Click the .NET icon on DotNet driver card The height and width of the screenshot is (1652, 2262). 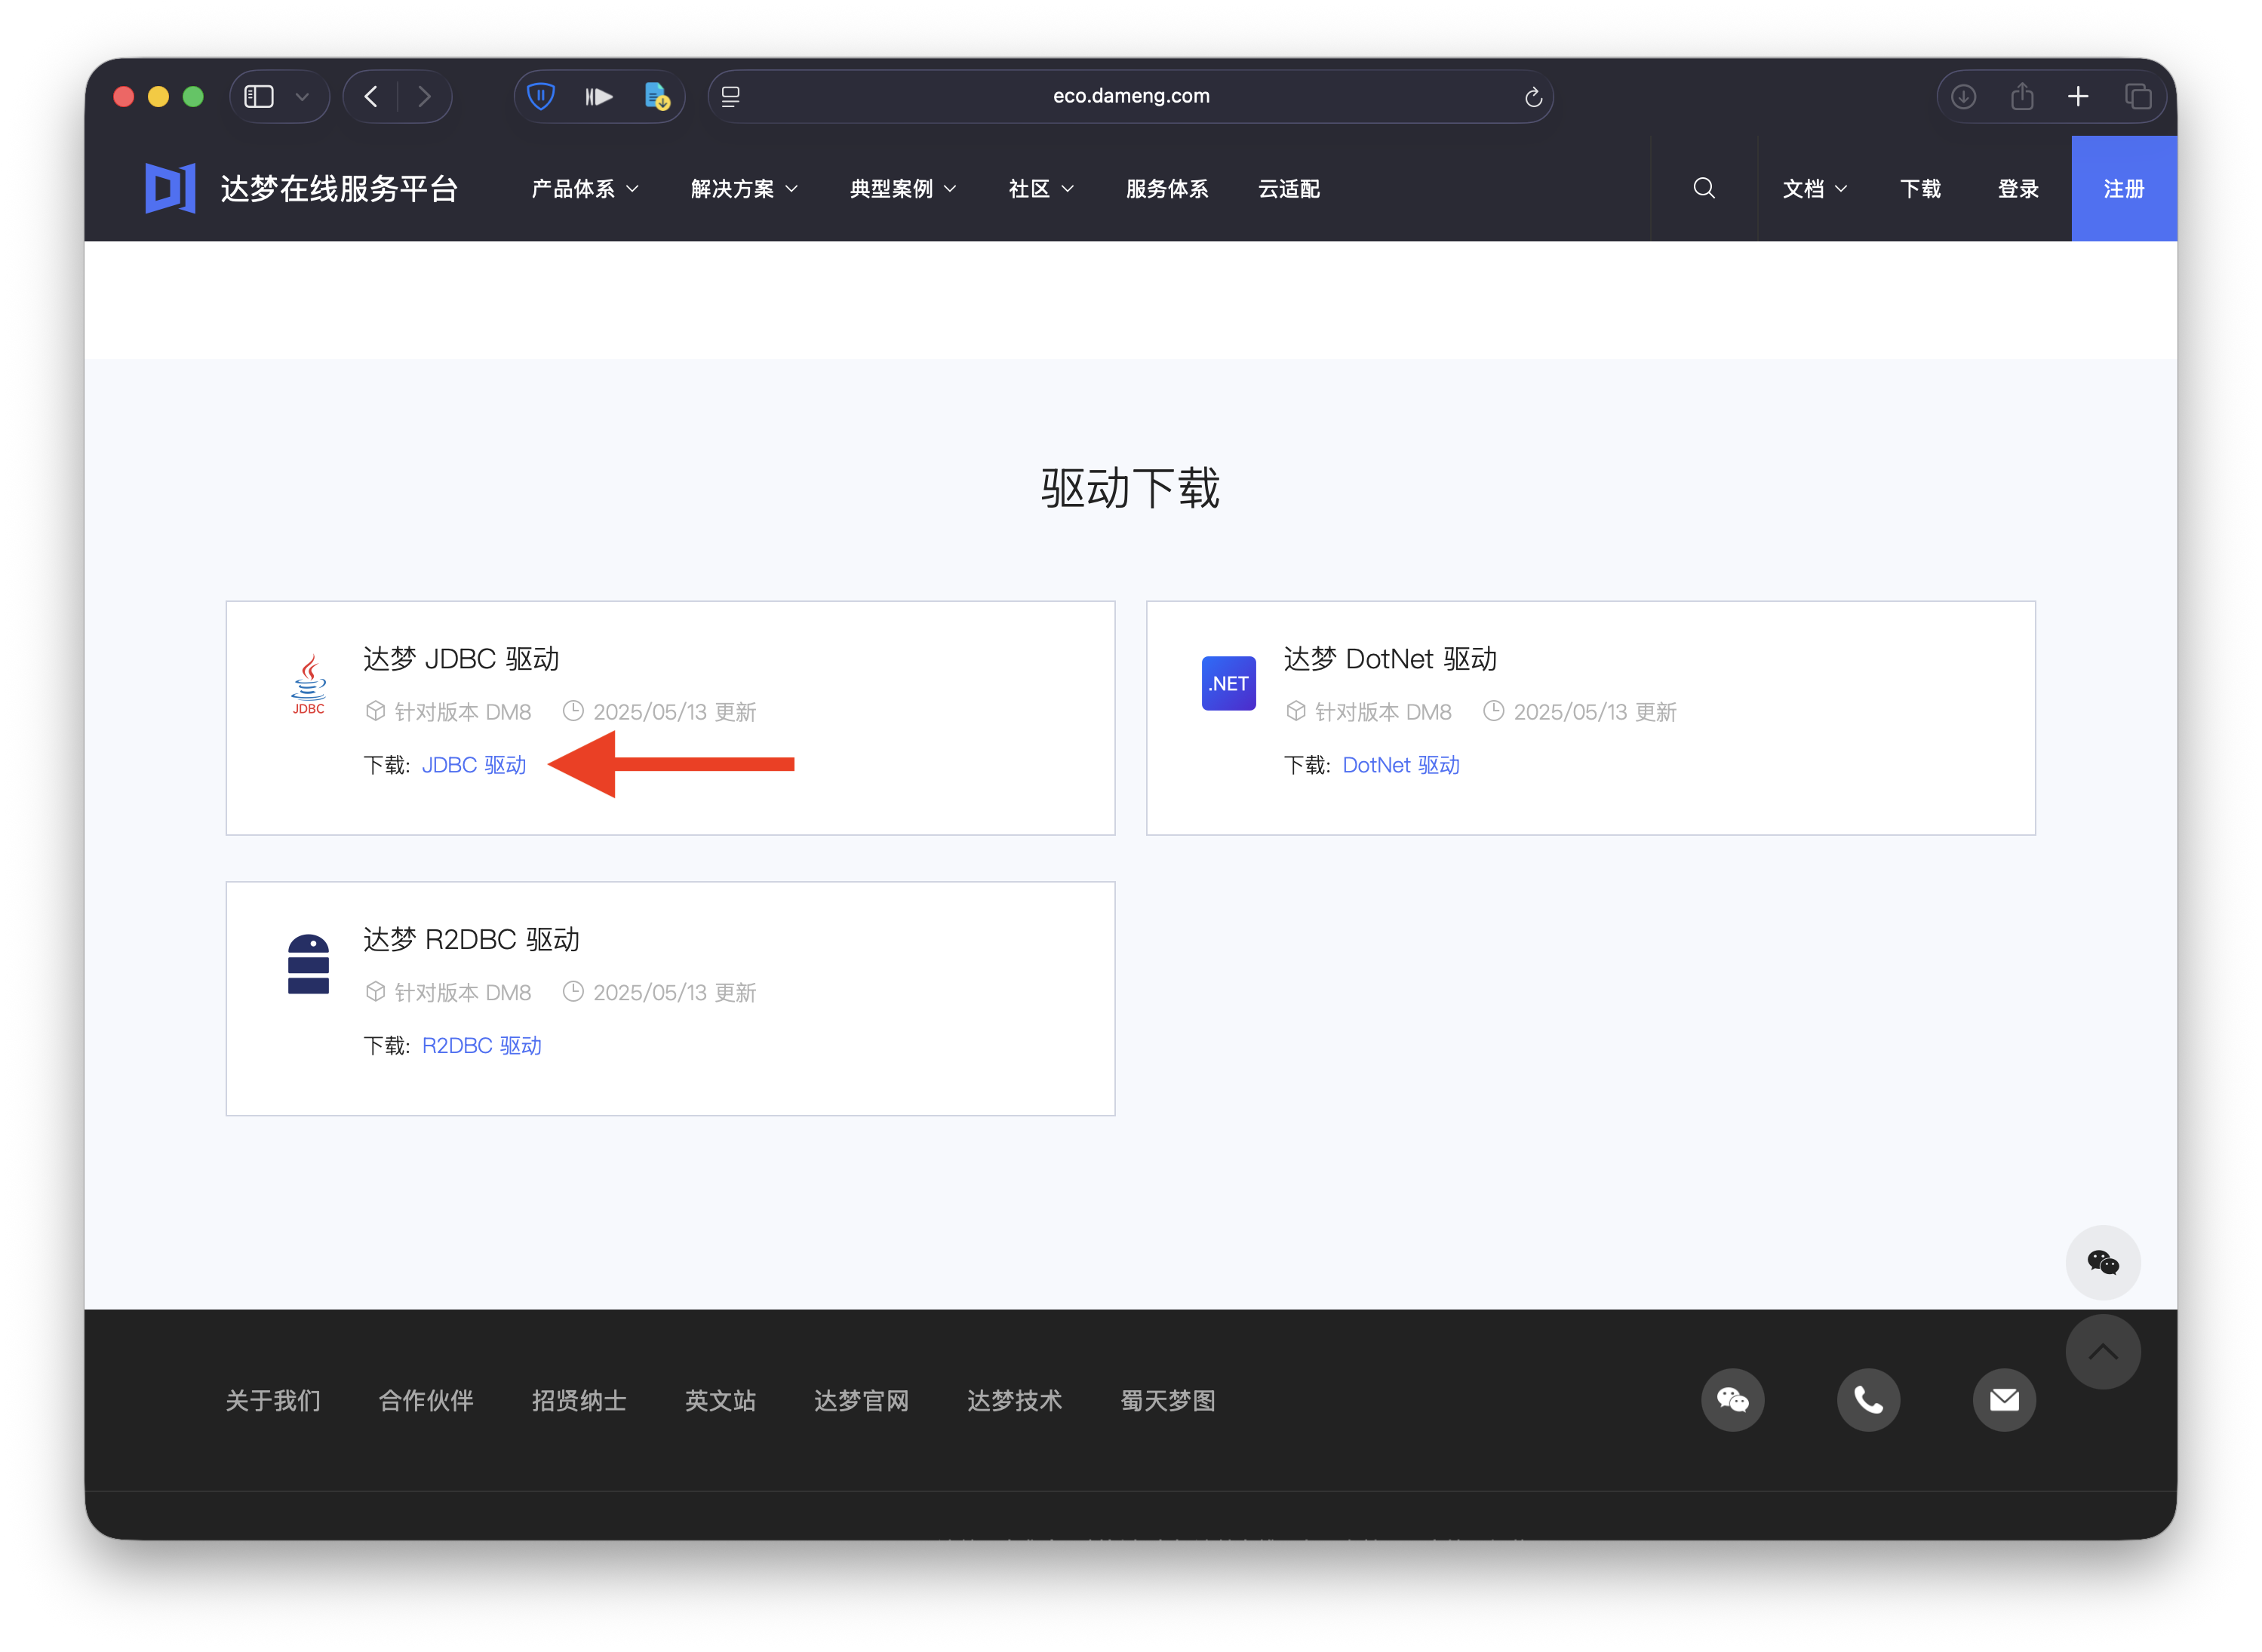click(x=1228, y=684)
